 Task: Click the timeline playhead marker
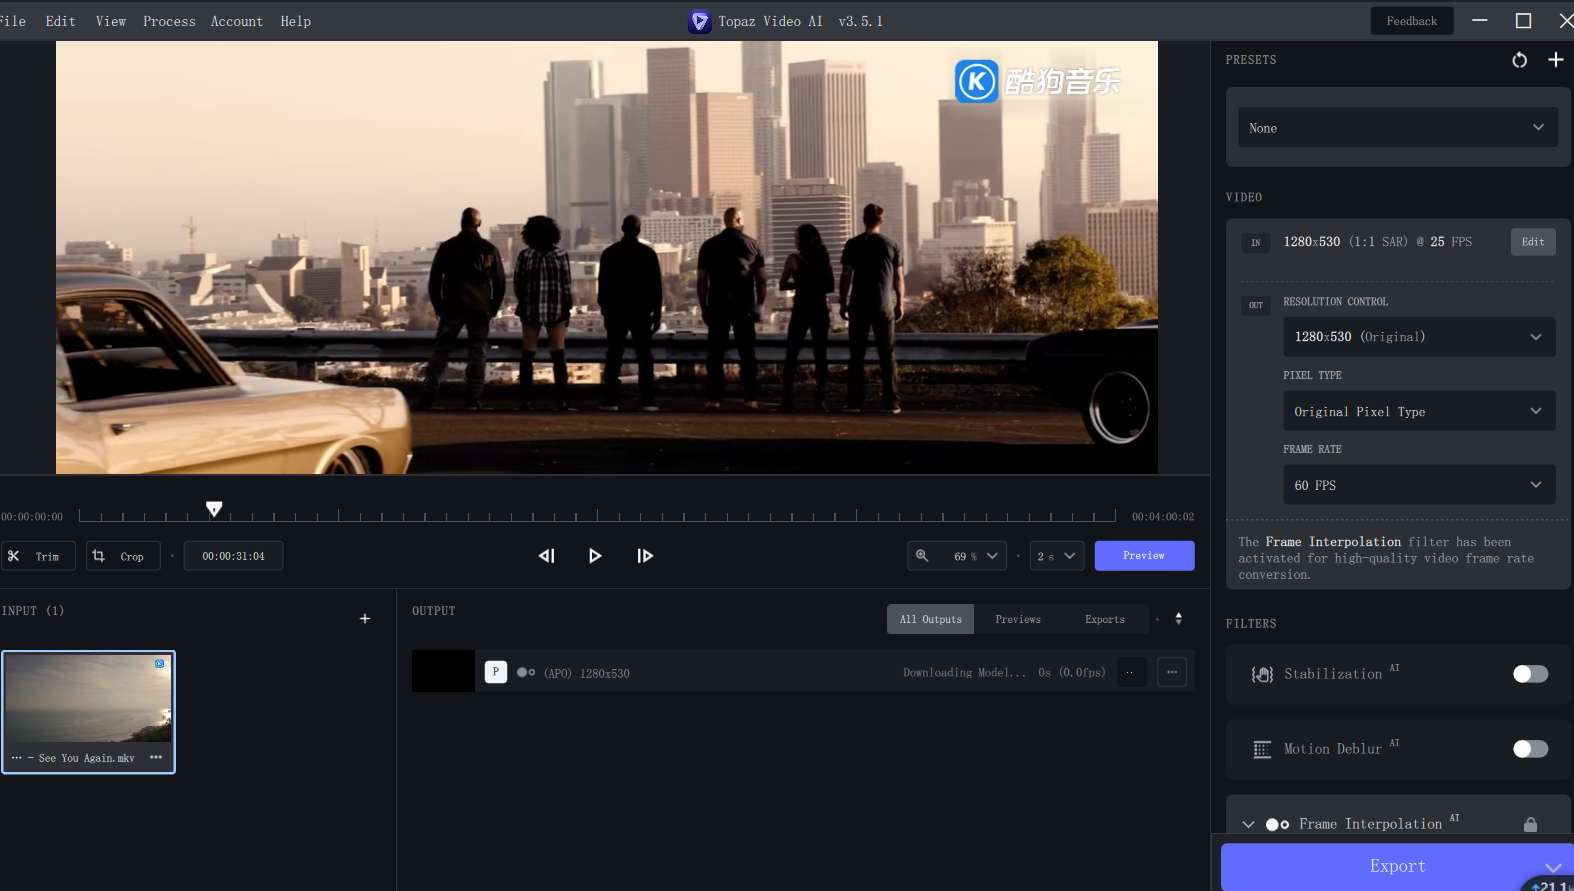(x=213, y=509)
